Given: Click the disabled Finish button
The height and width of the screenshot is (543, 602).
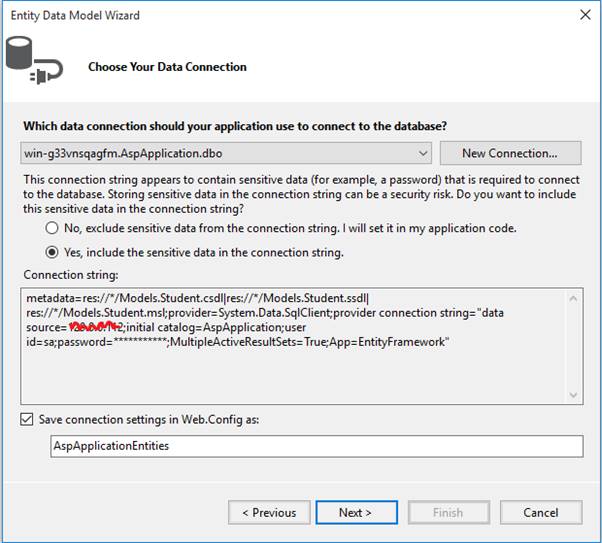Looking at the screenshot, I should 447,512.
